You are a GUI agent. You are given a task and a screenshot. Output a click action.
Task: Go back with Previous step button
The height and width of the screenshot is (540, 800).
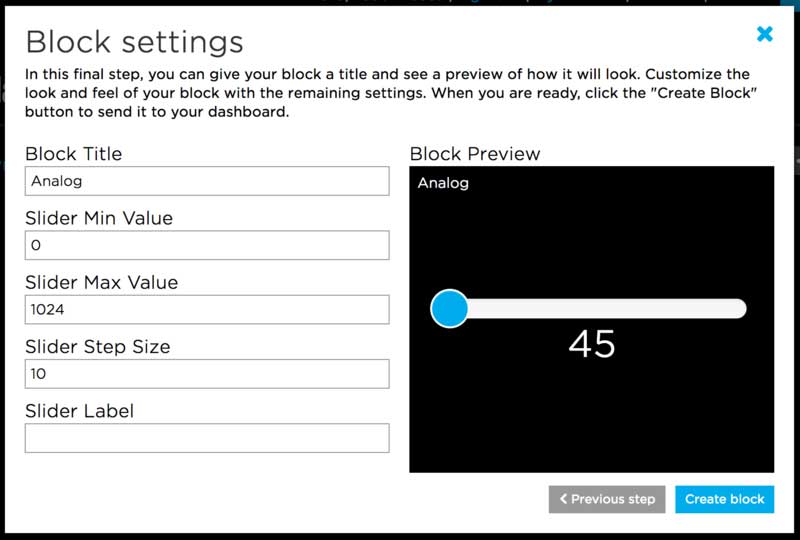pyautogui.click(x=607, y=499)
